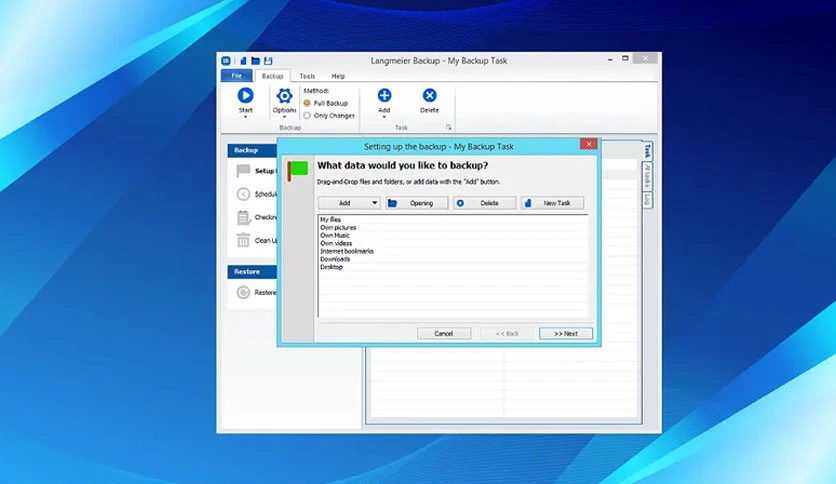Open the Options gear icon in ribbon

point(284,96)
